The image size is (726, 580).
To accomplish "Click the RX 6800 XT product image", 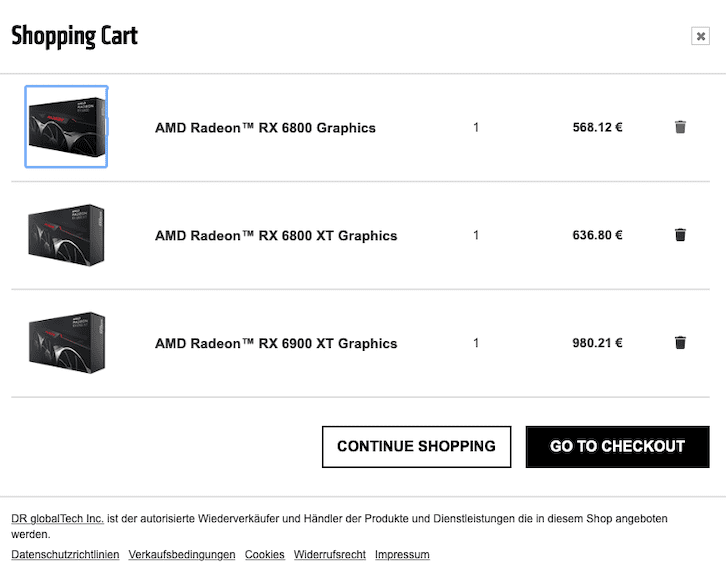I will pos(66,235).
